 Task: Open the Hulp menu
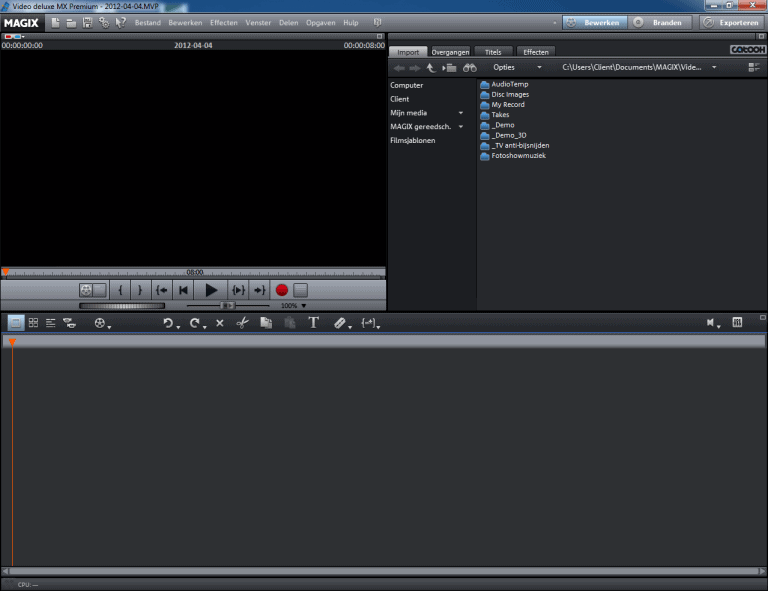tap(351, 23)
